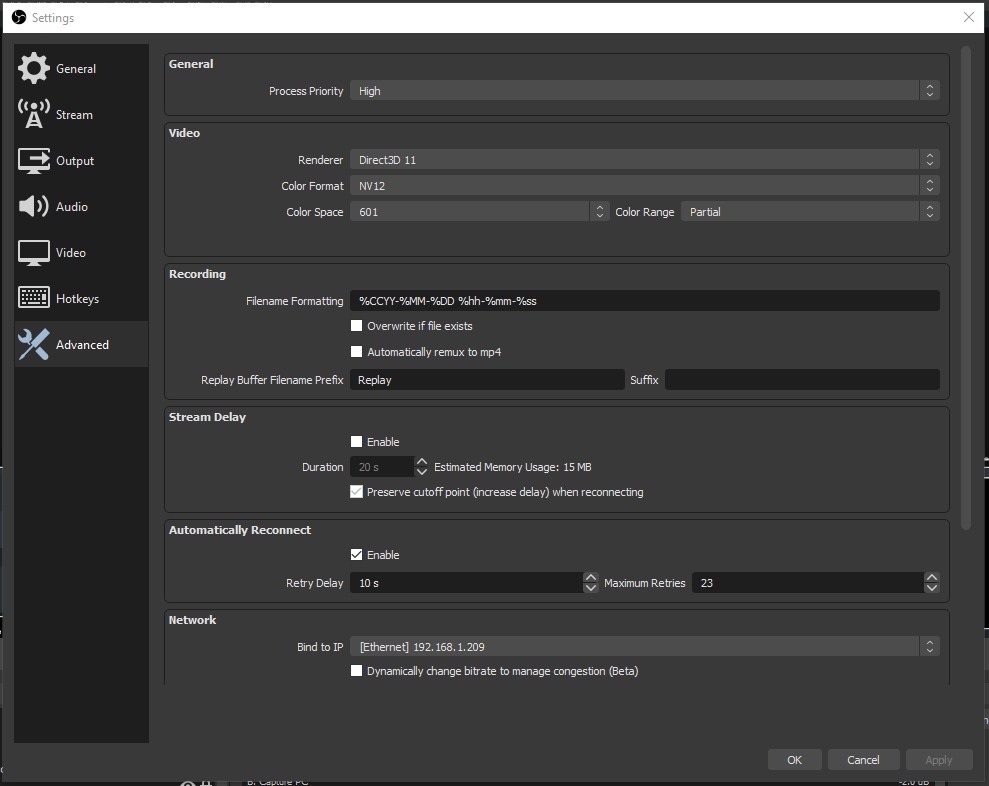The image size is (989, 786).
Task: Increase Stream Delay Duration with up arrow
Action: click(422, 462)
